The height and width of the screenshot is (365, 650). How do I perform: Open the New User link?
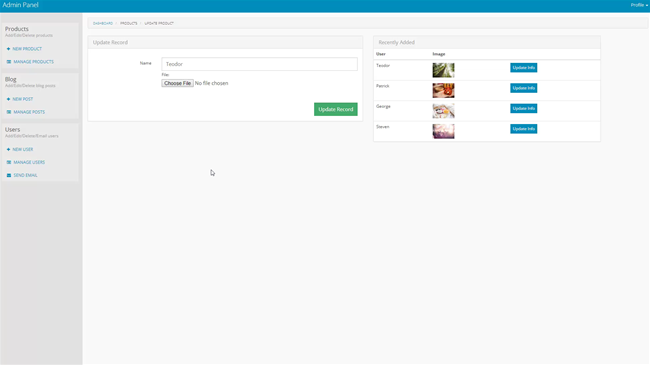(23, 149)
